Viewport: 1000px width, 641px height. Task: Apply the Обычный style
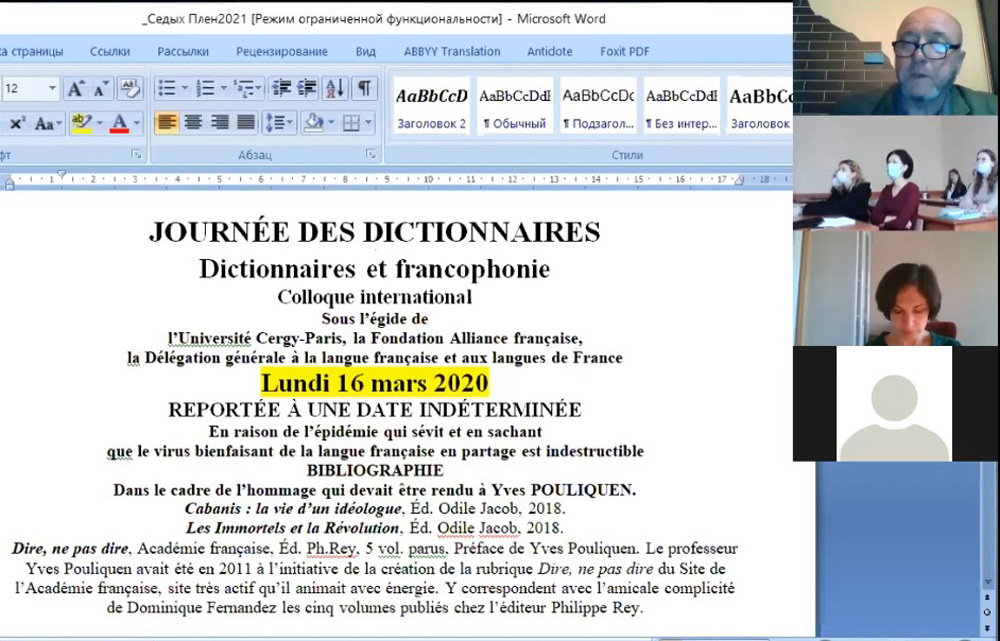[x=514, y=106]
